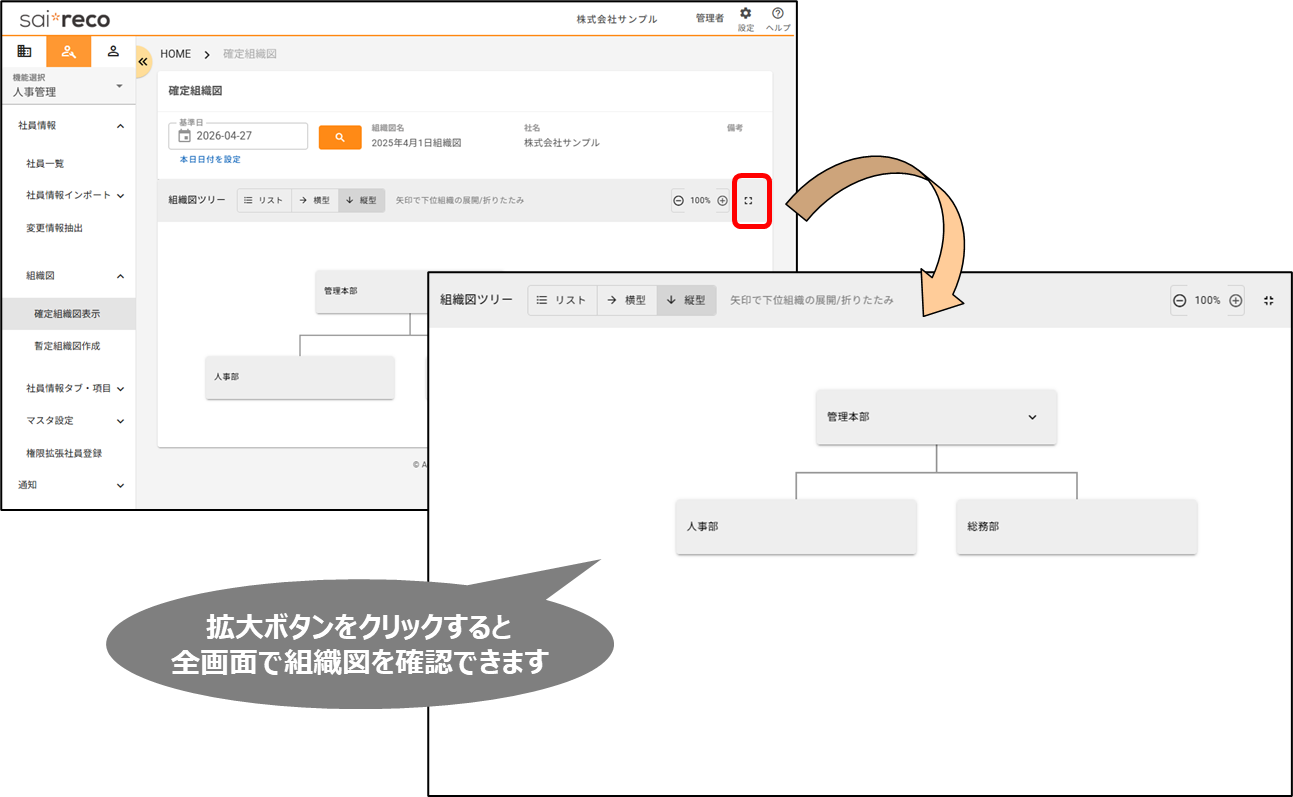Collapse 管理本部 node using its chevron arrow

[x=1032, y=417]
